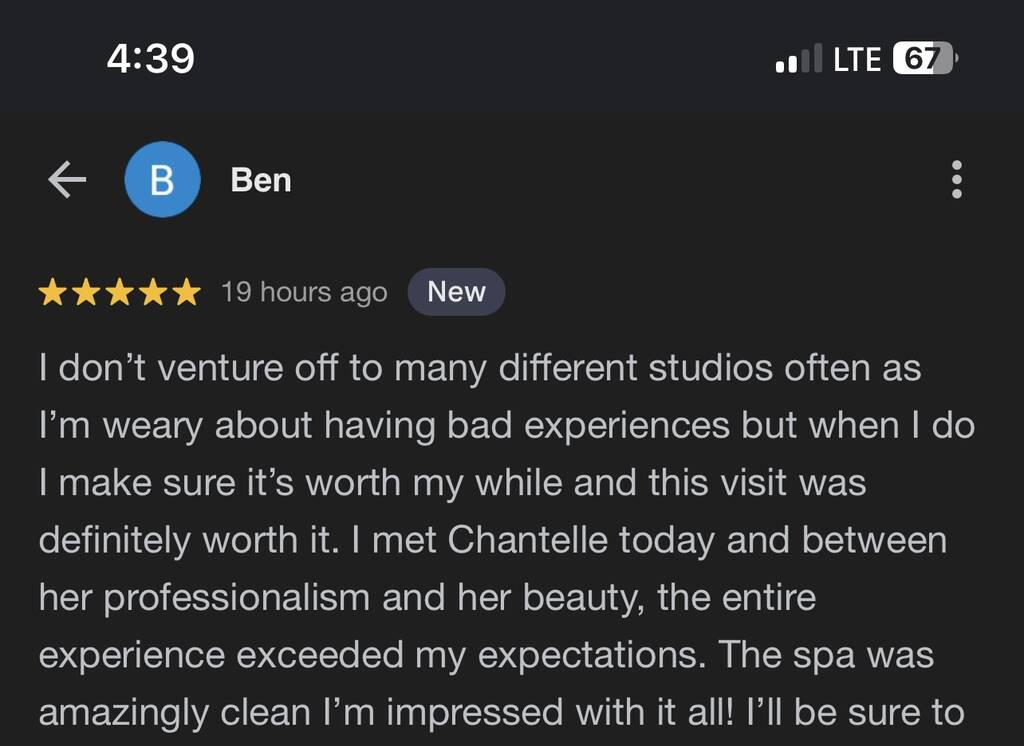
Task: Tap the 19 hours ago timestamp
Action: pos(304,293)
